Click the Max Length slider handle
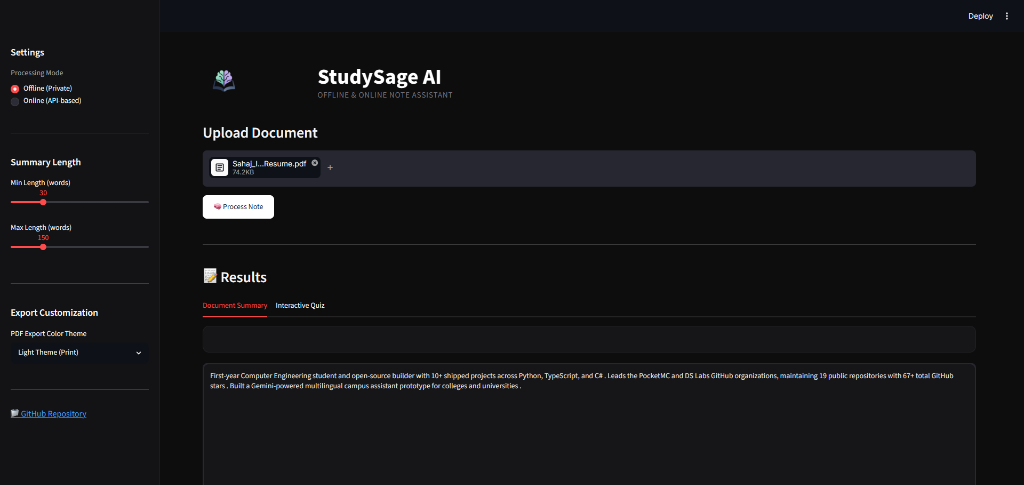Screen dimensions: 1024x485 click(x=43, y=247)
